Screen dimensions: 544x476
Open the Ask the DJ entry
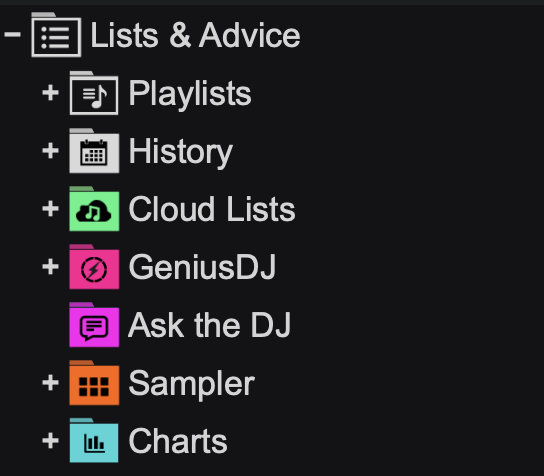click(x=210, y=325)
